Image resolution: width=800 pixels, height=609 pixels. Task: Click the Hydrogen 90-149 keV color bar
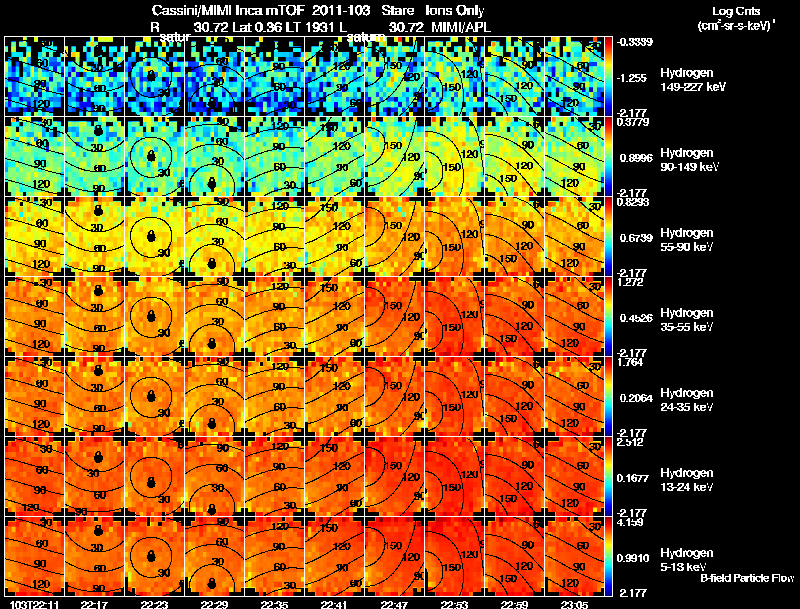coord(608,157)
